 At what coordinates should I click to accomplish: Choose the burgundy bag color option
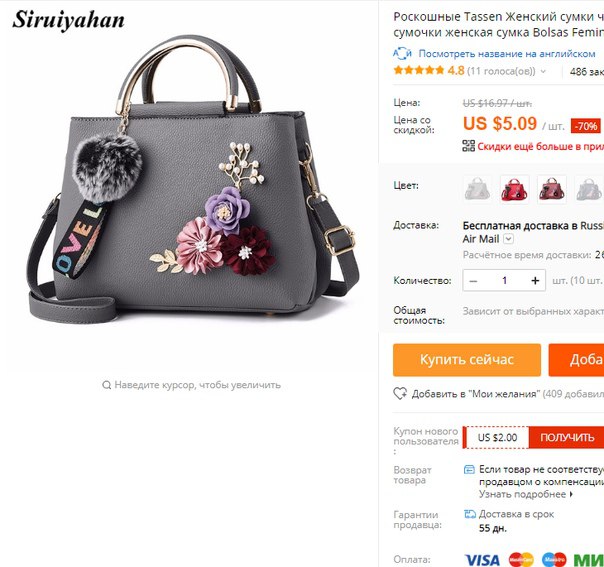click(x=552, y=189)
